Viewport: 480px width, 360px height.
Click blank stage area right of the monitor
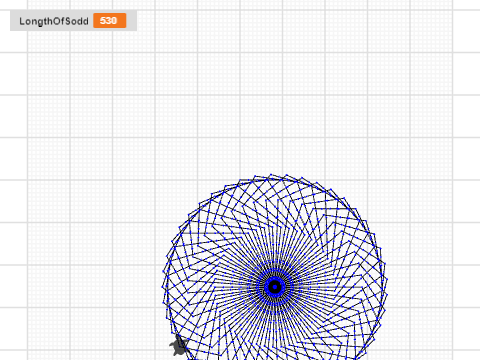267,21
